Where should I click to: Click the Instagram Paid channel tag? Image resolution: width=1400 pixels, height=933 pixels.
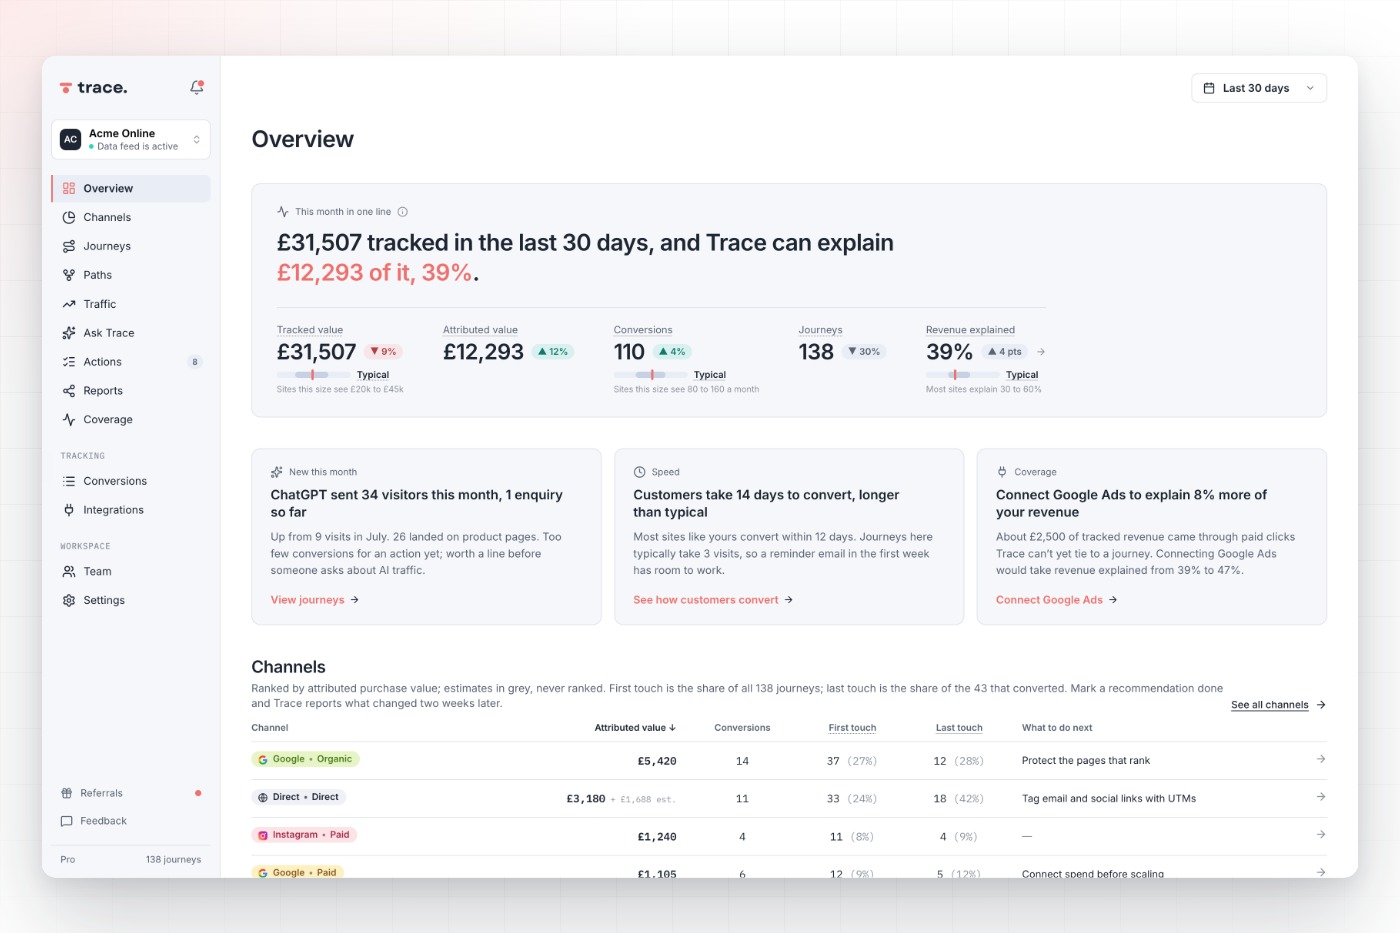pyautogui.click(x=304, y=835)
